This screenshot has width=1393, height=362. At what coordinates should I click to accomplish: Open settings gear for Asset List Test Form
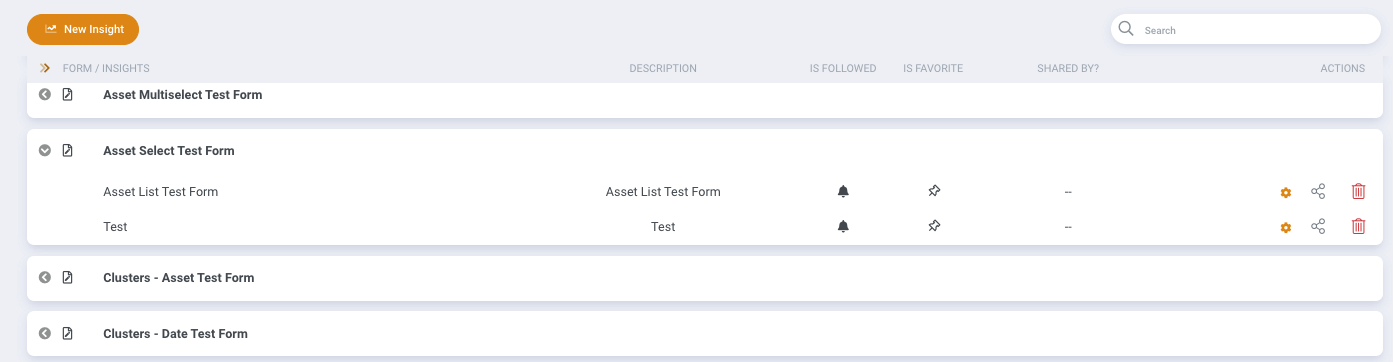tap(1286, 192)
